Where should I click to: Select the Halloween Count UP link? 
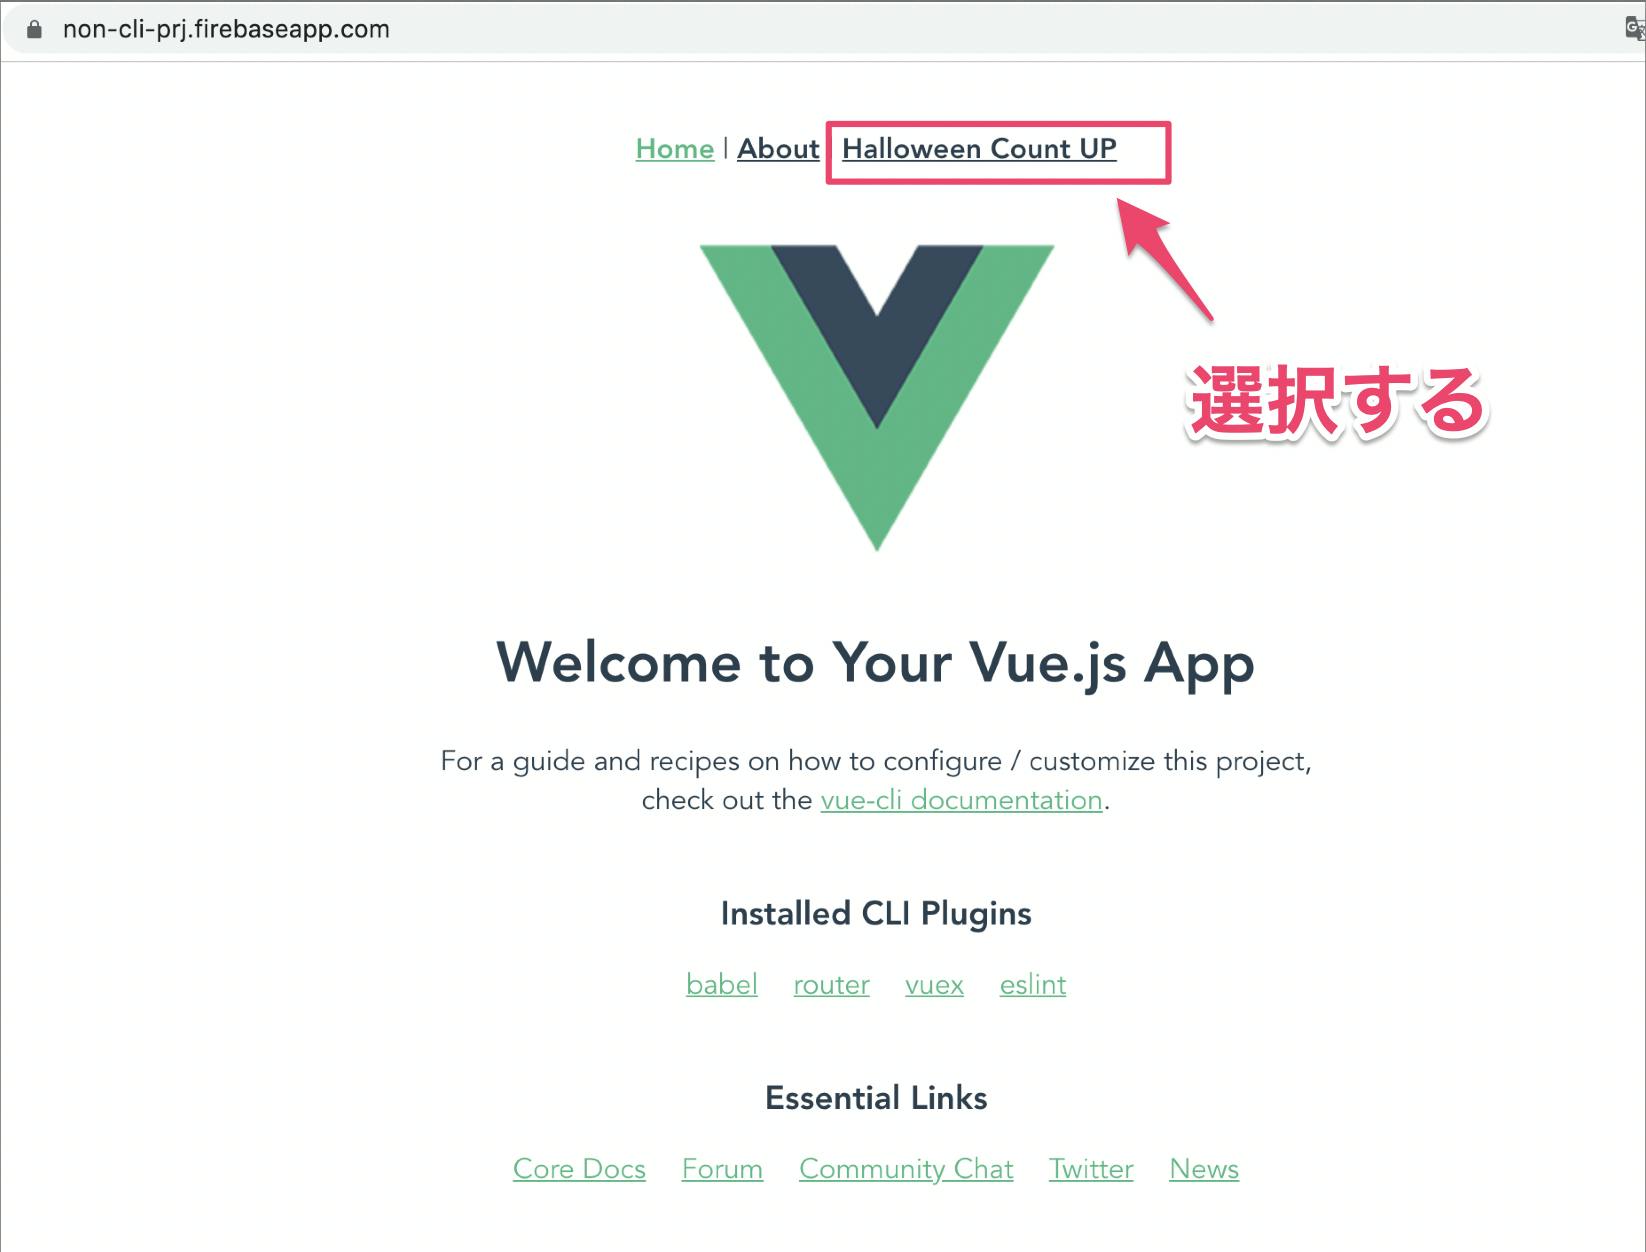979,149
